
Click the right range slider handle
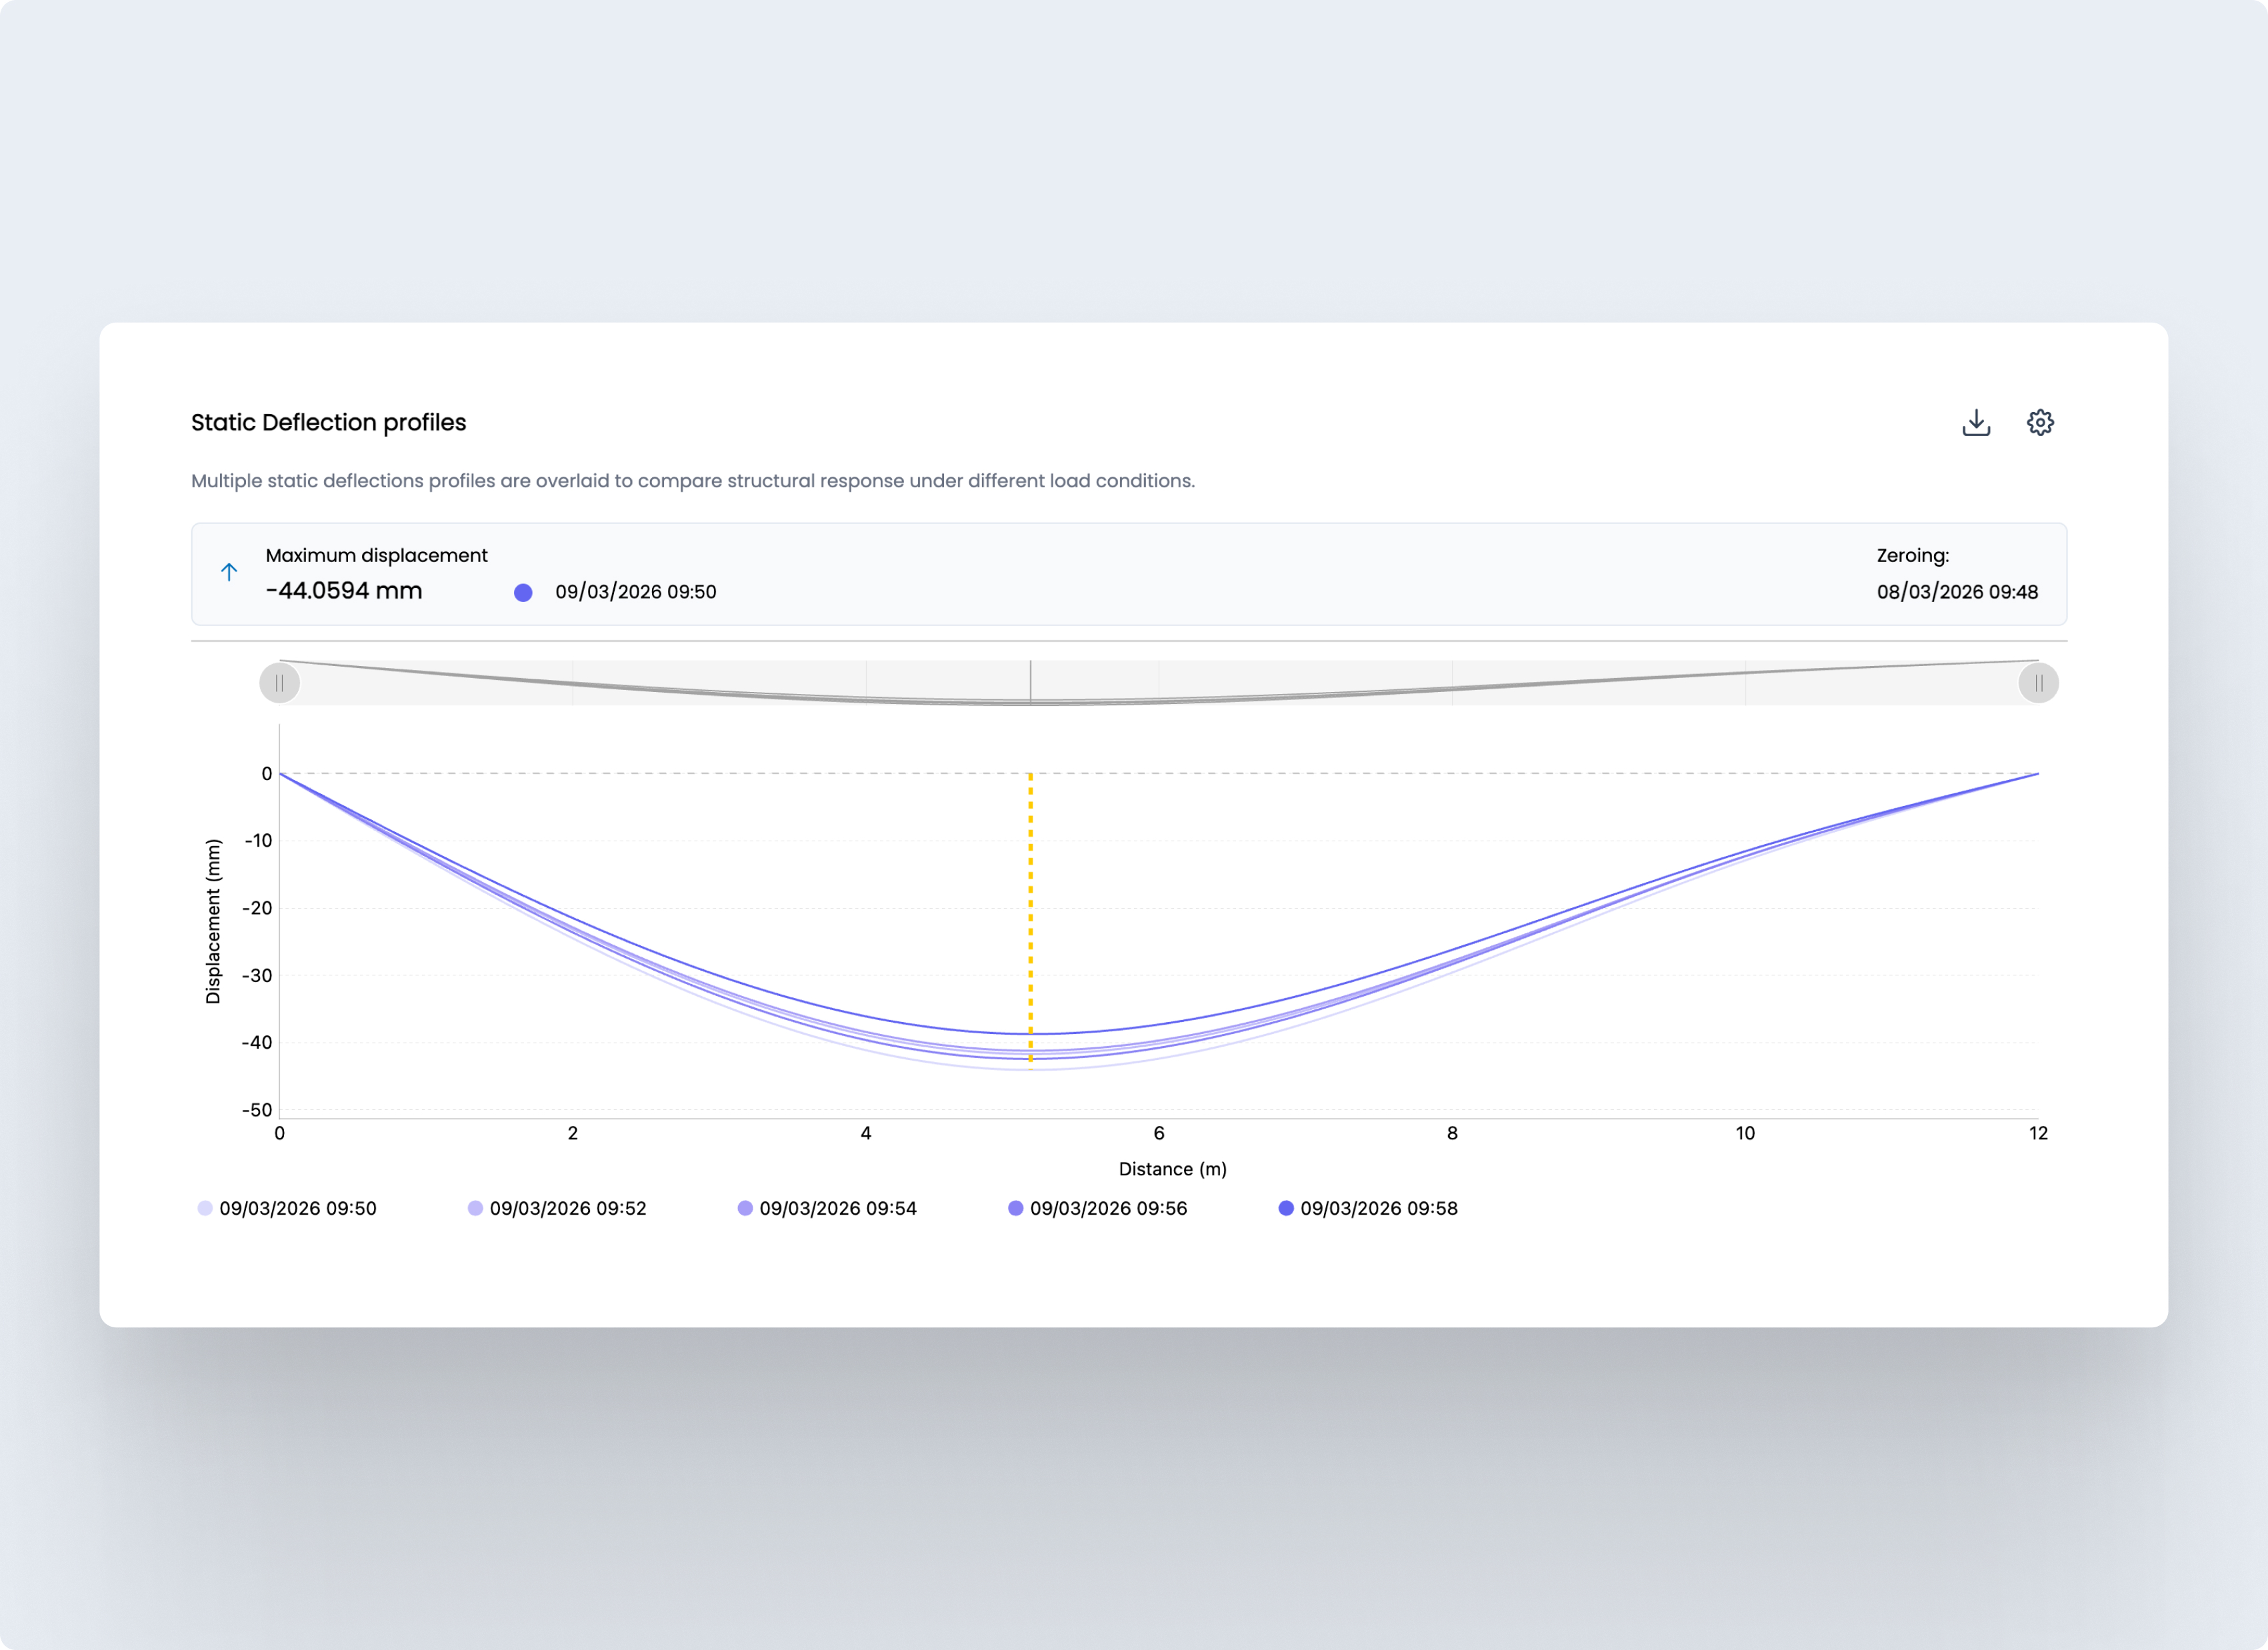point(2038,683)
